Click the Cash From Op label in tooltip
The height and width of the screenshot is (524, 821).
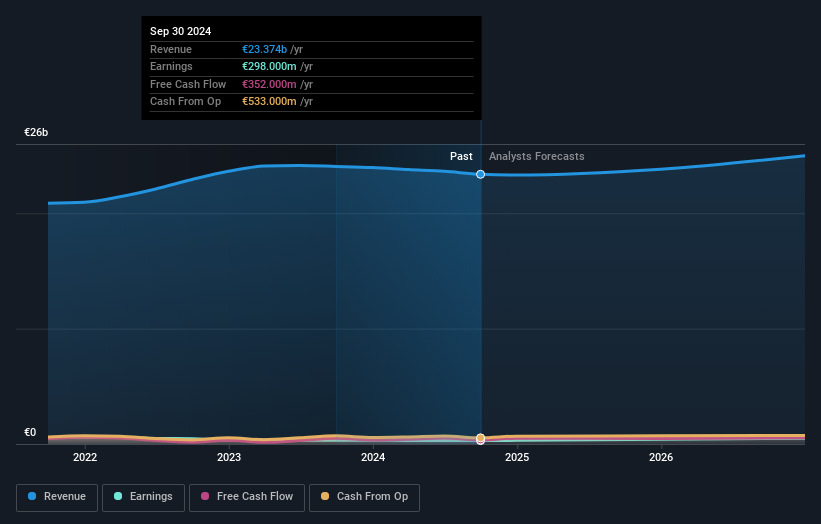coord(185,102)
